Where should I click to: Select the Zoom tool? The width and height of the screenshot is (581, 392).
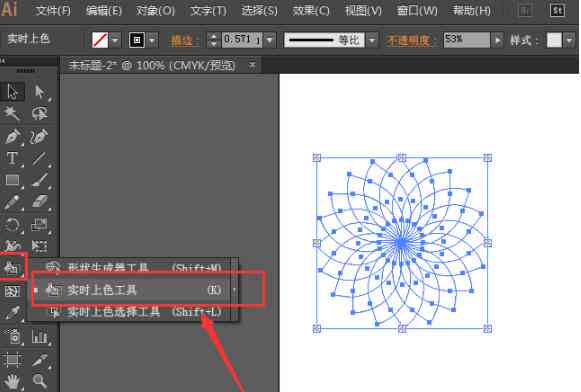point(40,382)
